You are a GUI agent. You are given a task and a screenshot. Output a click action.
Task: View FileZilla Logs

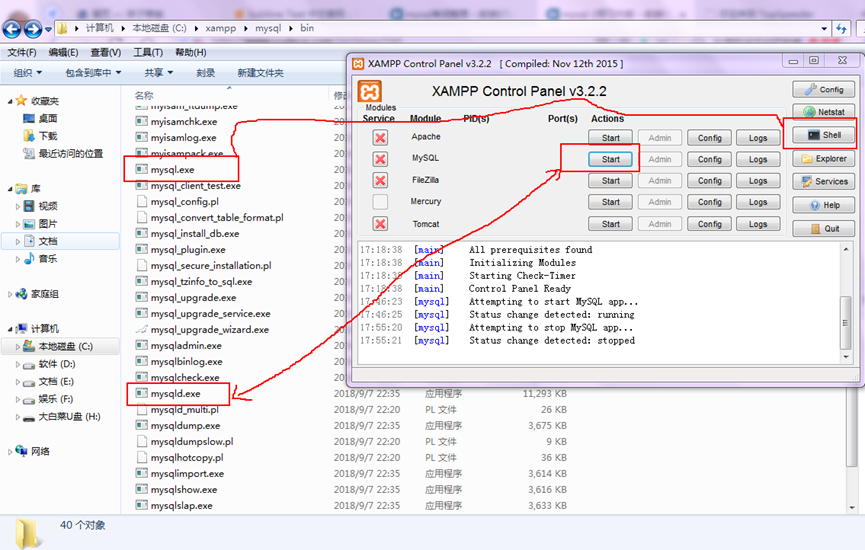[x=758, y=180]
